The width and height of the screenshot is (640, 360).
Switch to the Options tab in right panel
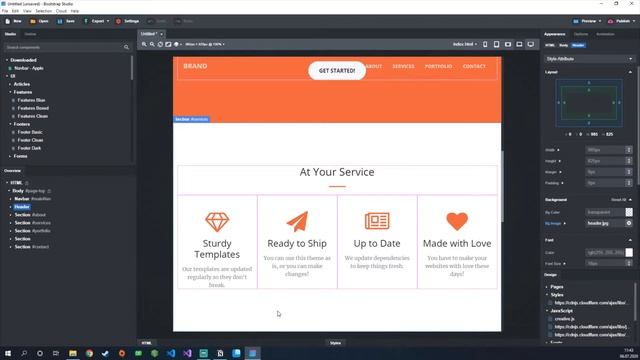pos(581,34)
